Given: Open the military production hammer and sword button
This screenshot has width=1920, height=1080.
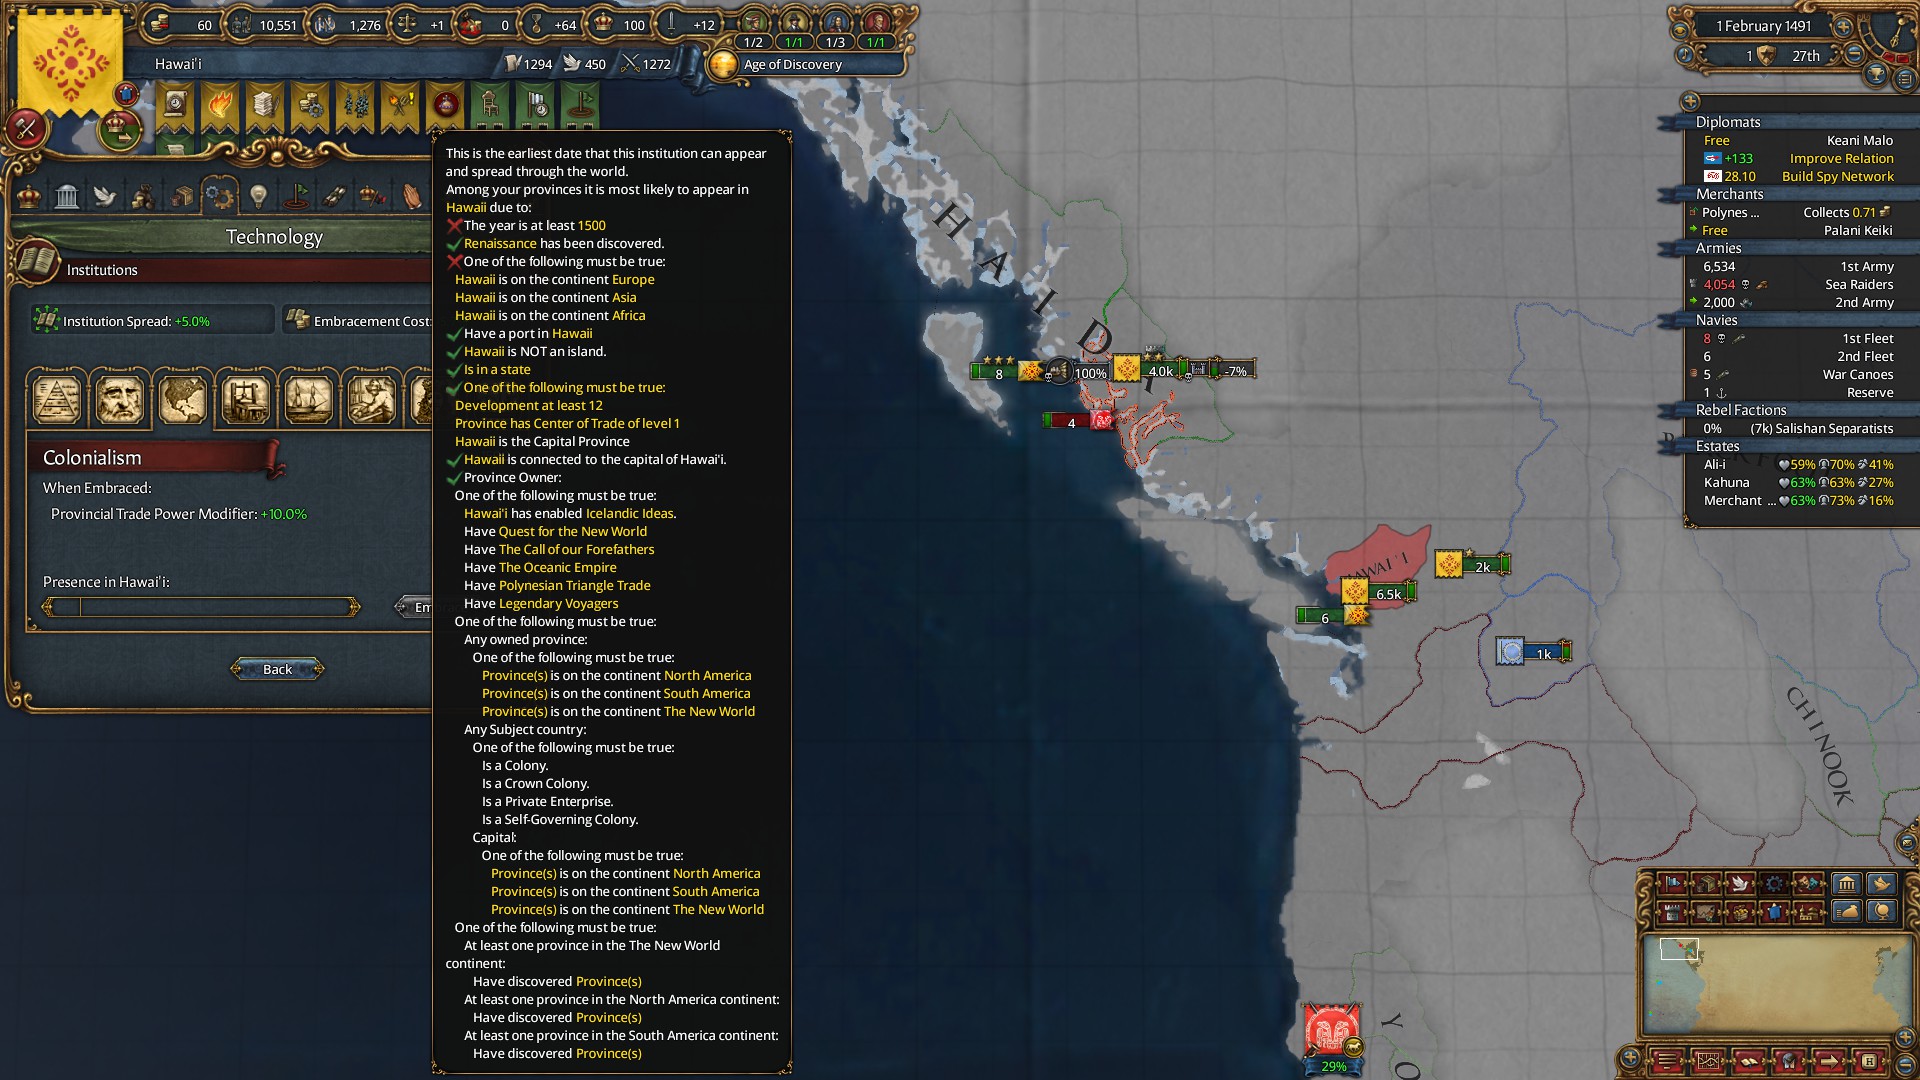Looking at the screenshot, I should click(26, 128).
